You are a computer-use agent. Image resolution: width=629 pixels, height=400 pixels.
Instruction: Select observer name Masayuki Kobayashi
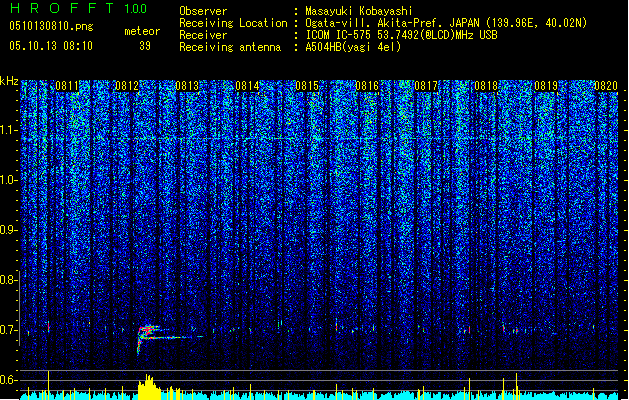tap(359, 11)
